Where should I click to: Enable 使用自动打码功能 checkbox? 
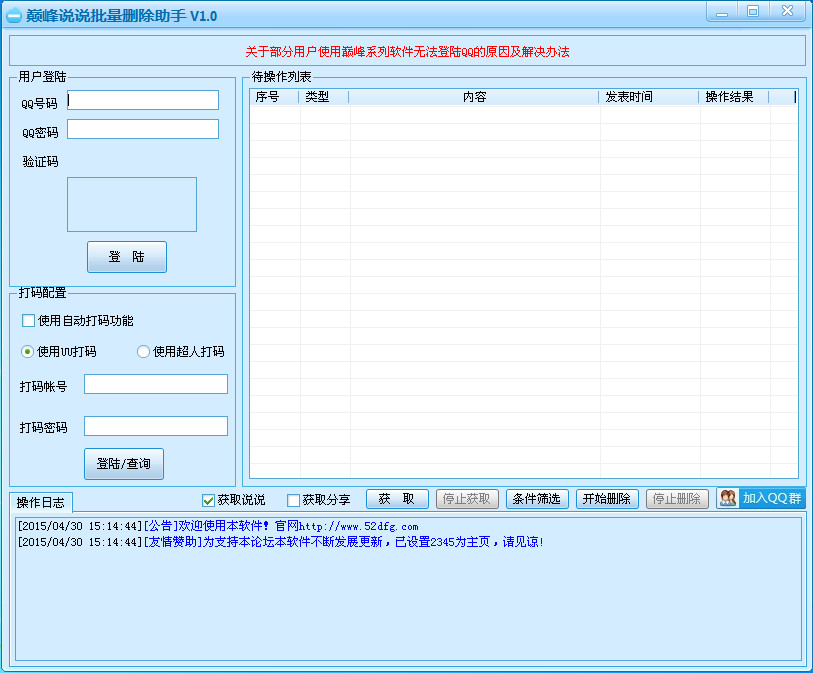pyautogui.click(x=28, y=321)
